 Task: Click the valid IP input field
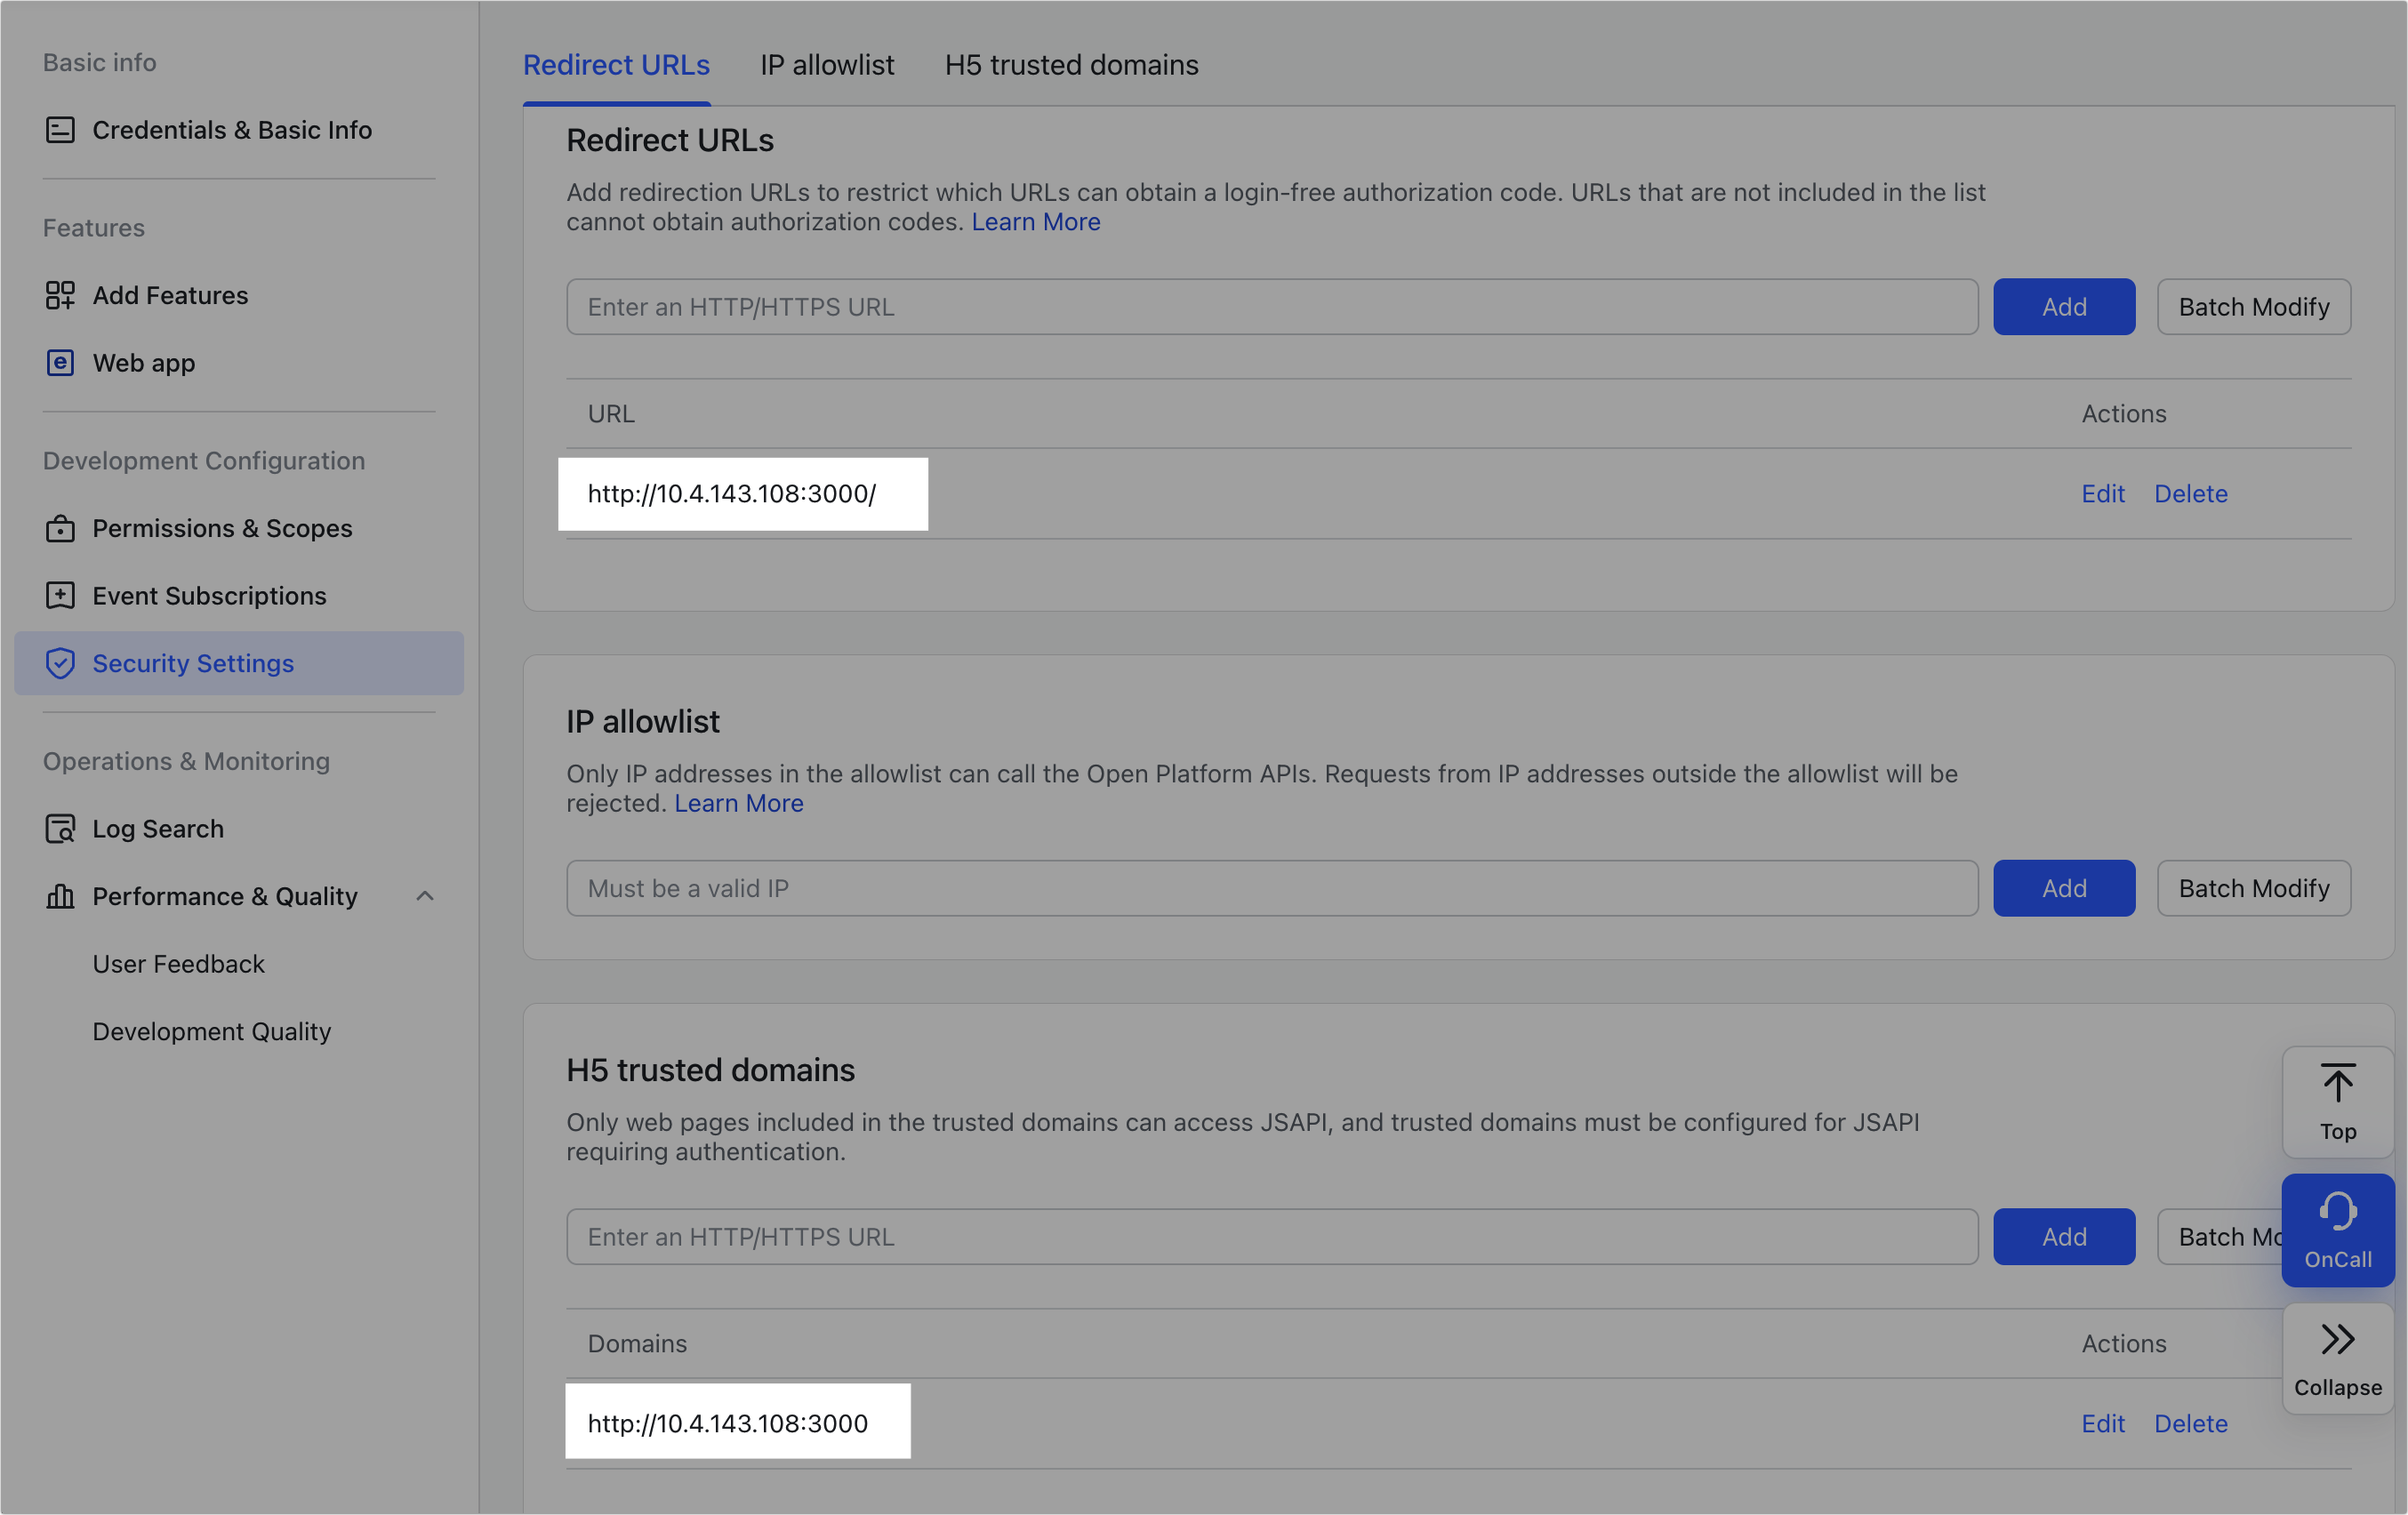pyautogui.click(x=1270, y=887)
